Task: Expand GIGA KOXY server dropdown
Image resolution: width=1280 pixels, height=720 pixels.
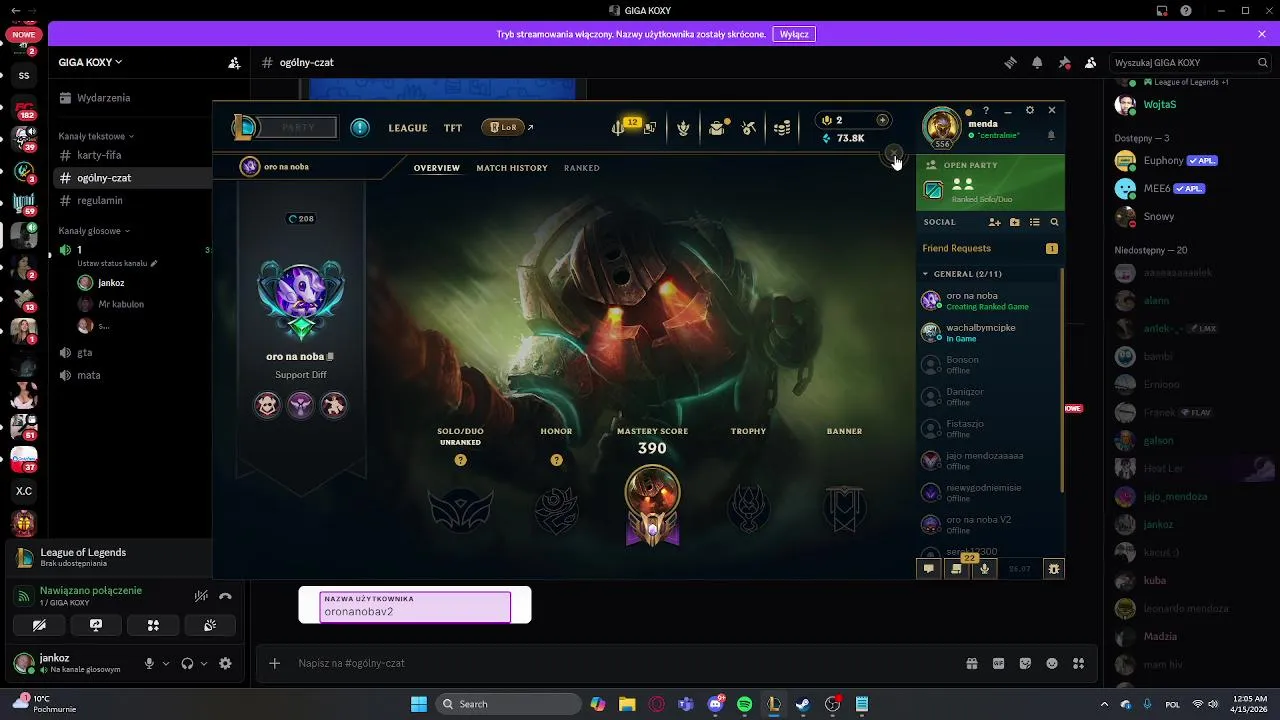Action: tap(91, 62)
